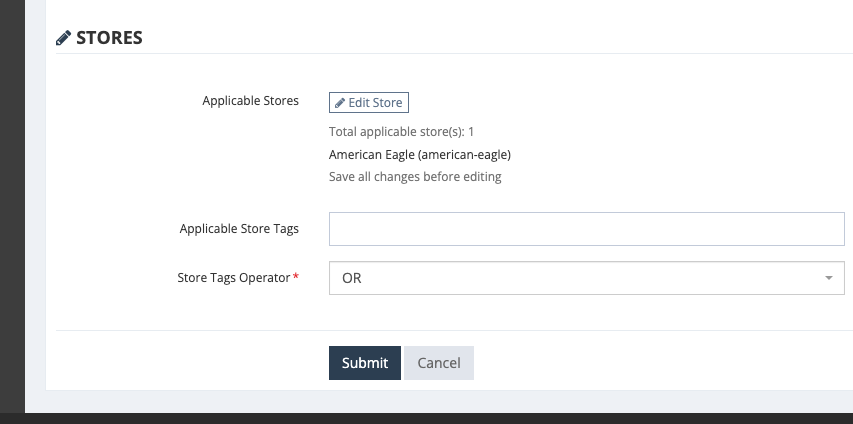853x424 pixels.
Task: Click the Total applicable store(s) count text
Action: click(401, 132)
